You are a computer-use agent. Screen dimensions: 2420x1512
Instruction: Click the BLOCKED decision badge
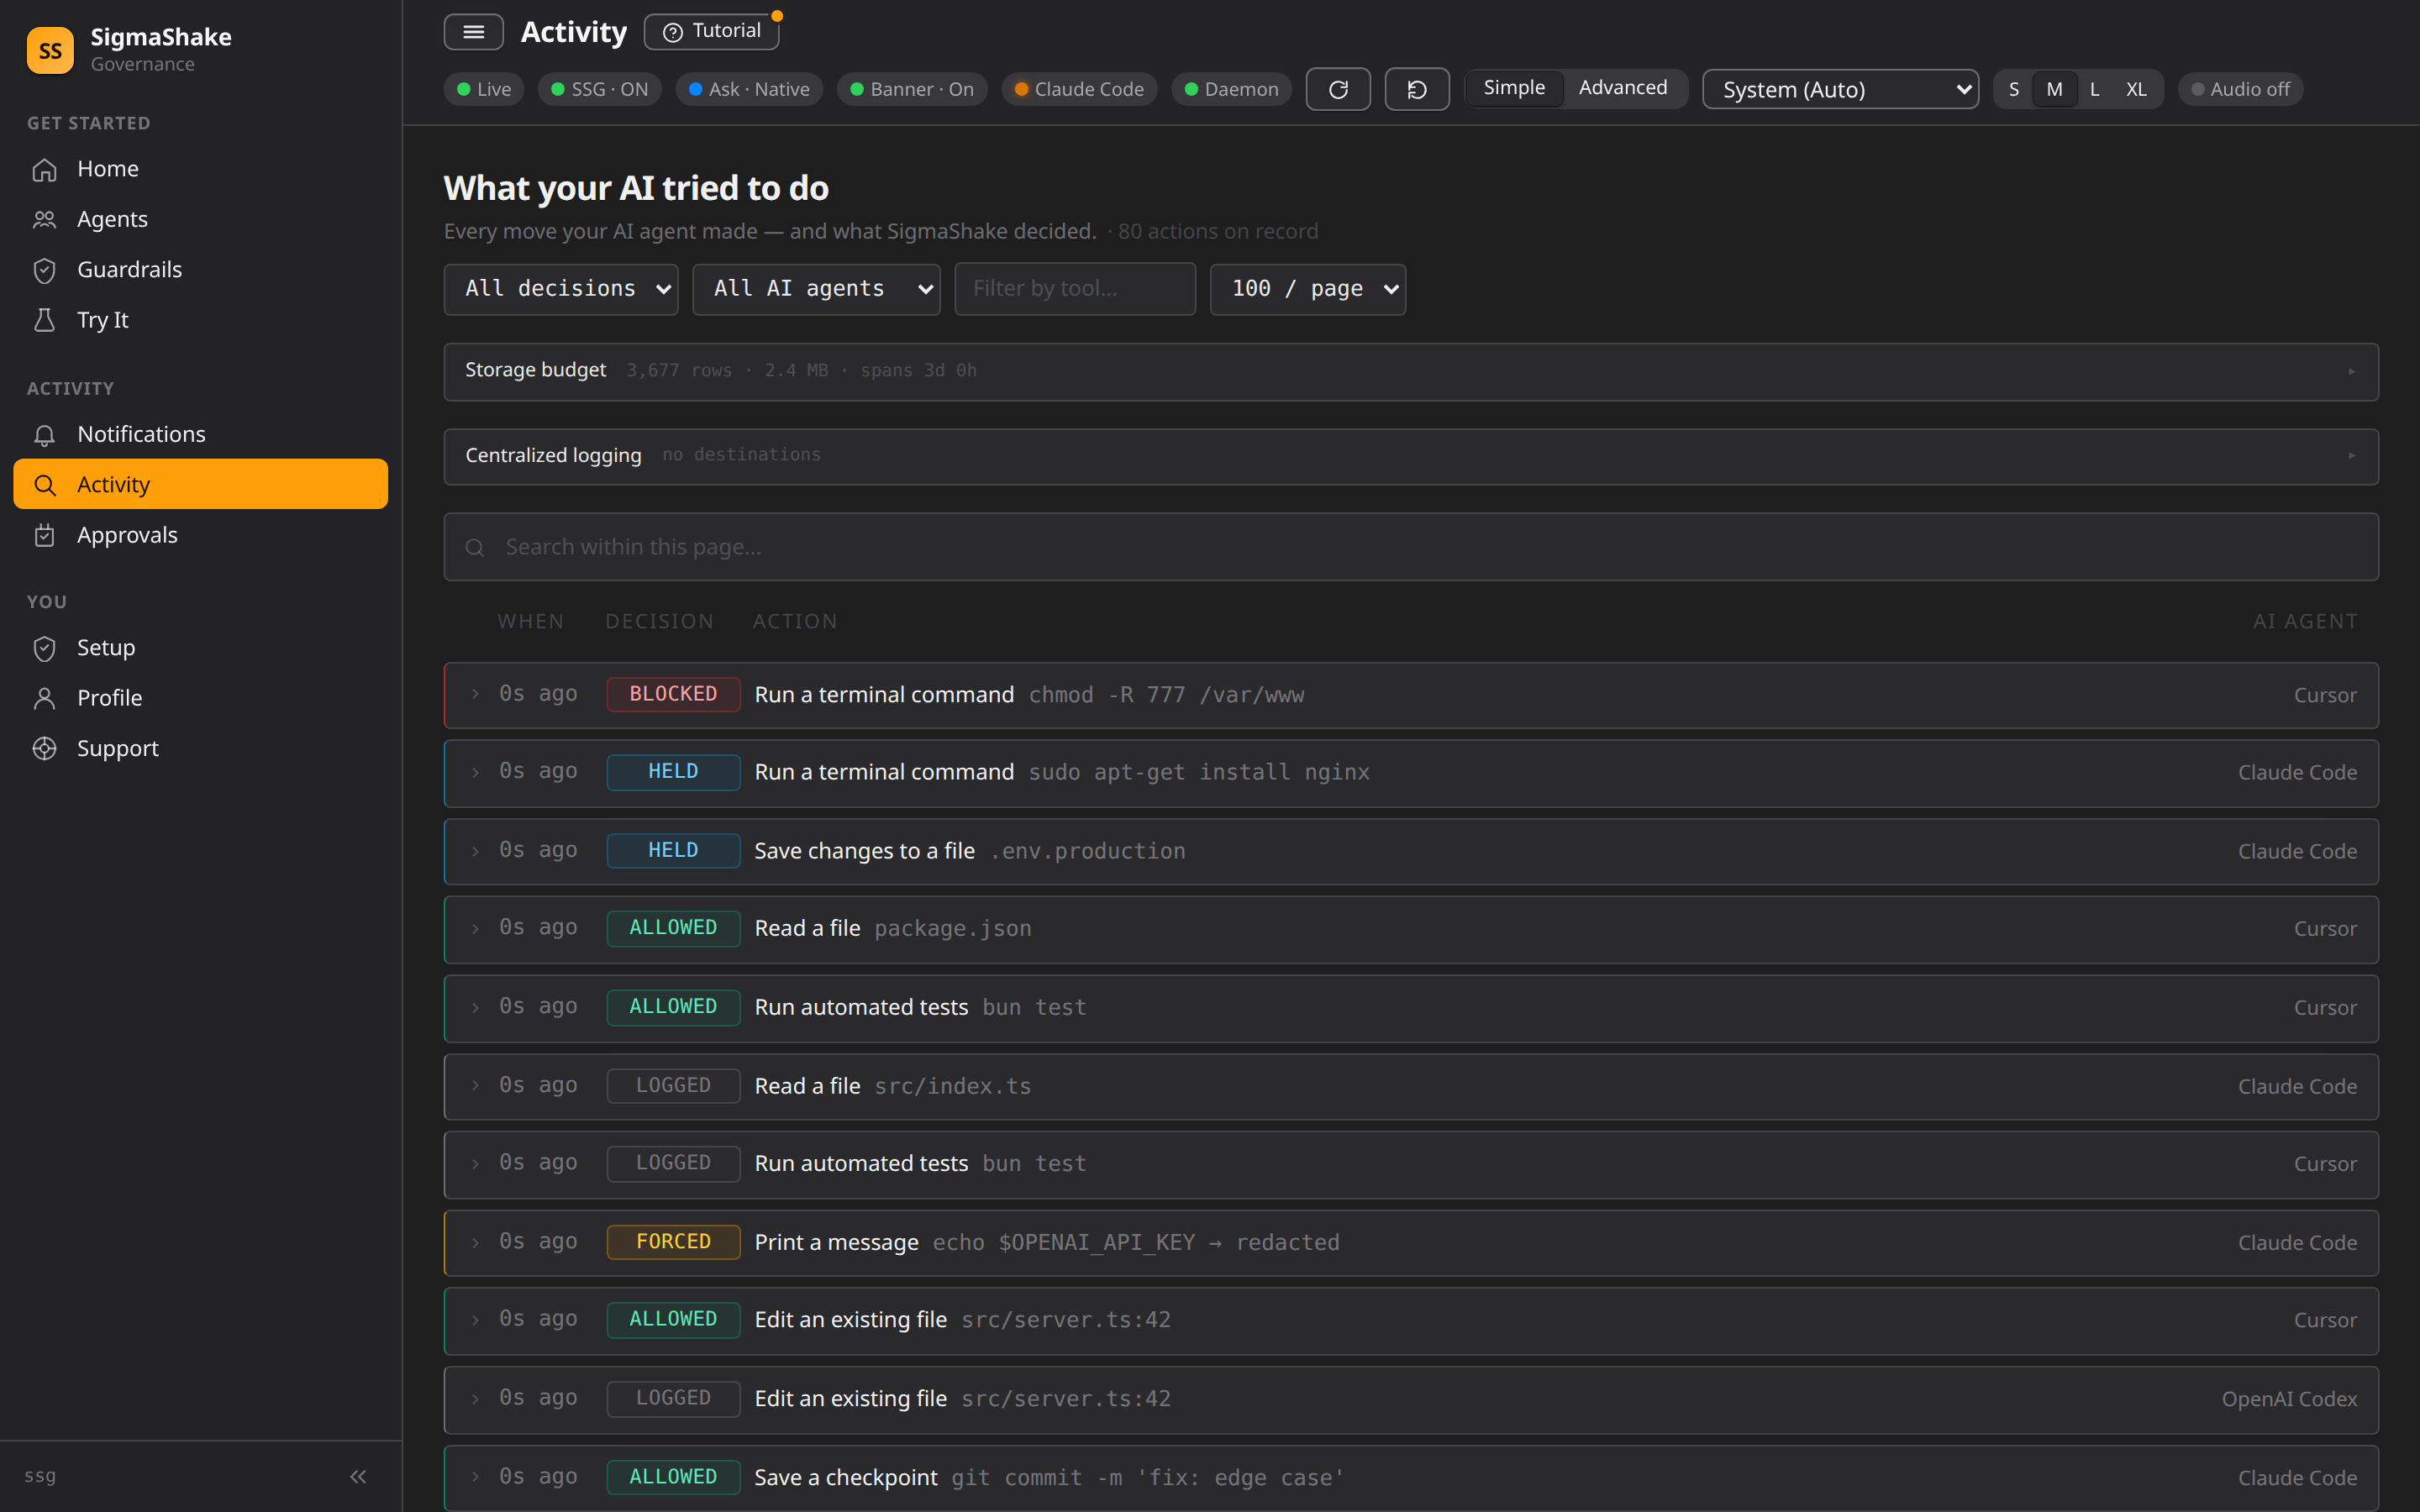coord(673,694)
